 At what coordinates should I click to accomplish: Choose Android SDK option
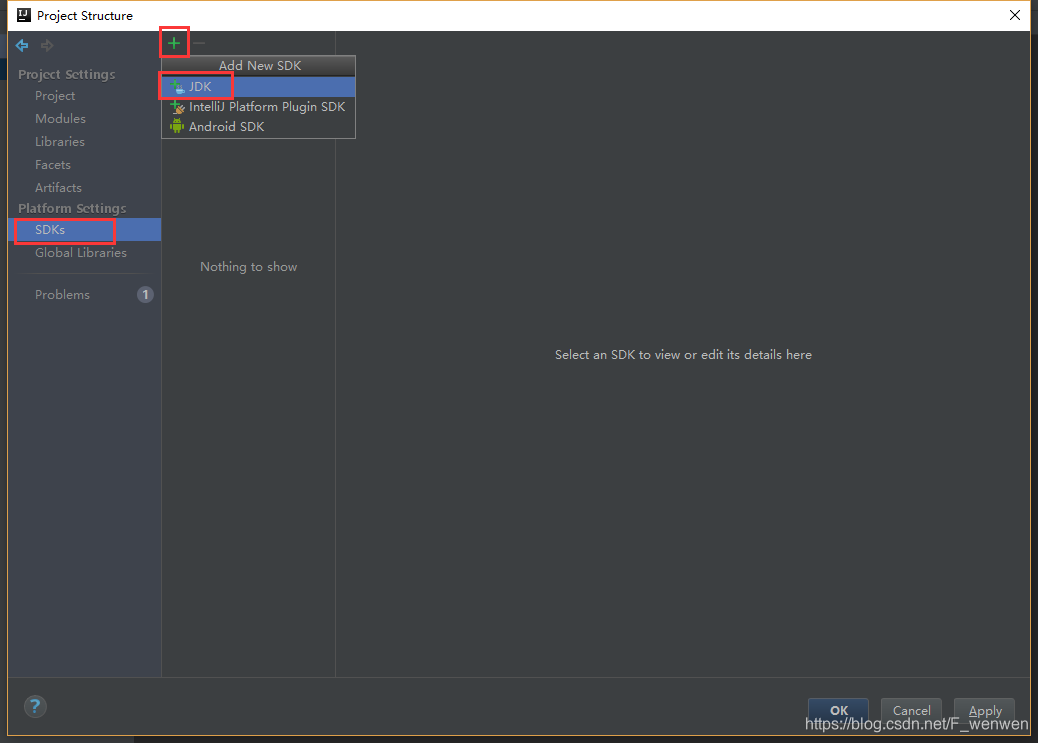point(259,126)
